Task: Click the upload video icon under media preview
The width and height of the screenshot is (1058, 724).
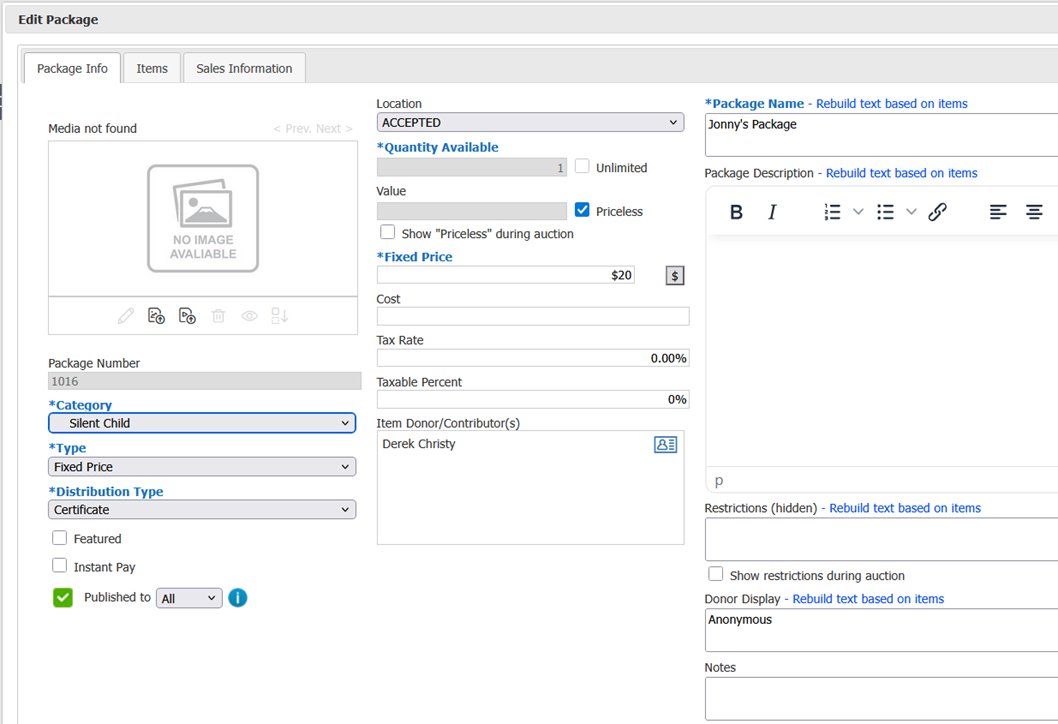Action: [187, 316]
